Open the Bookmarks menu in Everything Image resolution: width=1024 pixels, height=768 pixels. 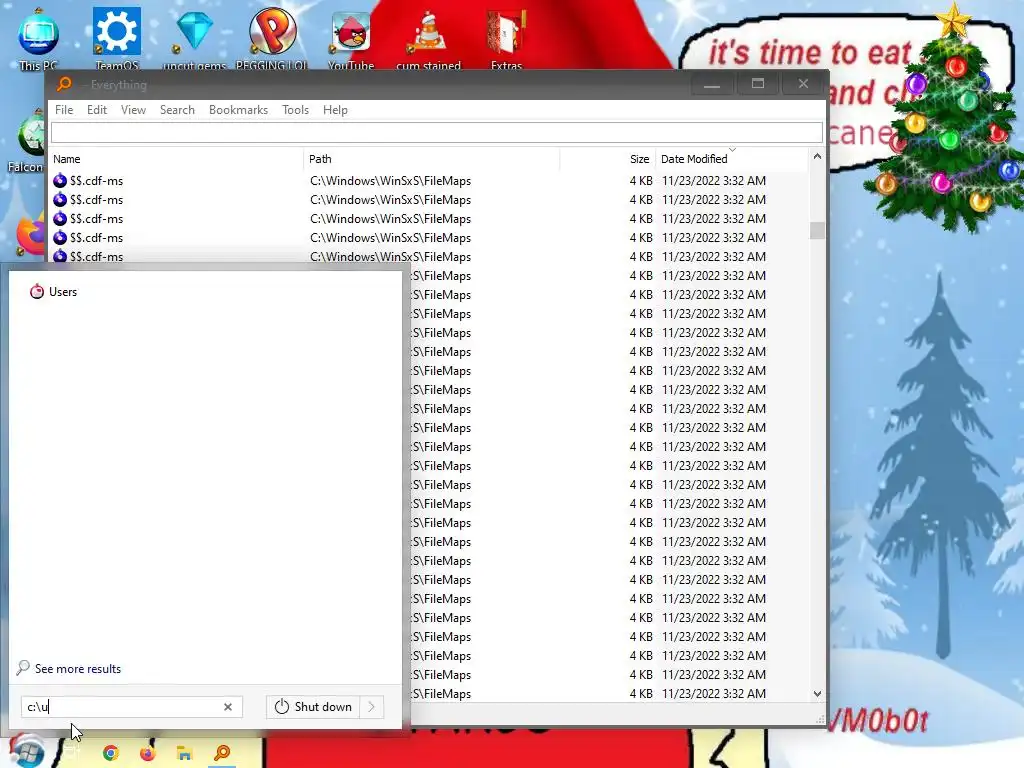(238, 110)
